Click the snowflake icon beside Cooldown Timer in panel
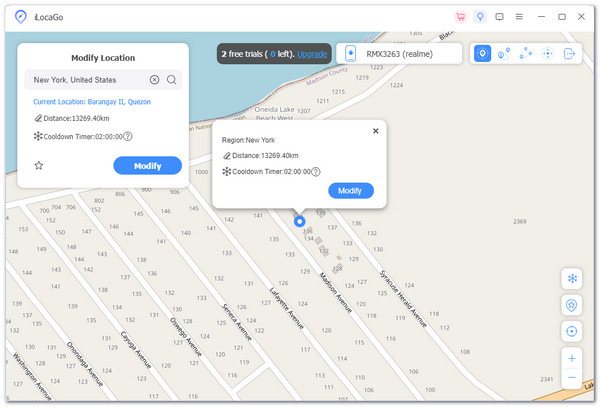This screenshot has width=600, height=407. tap(38, 136)
